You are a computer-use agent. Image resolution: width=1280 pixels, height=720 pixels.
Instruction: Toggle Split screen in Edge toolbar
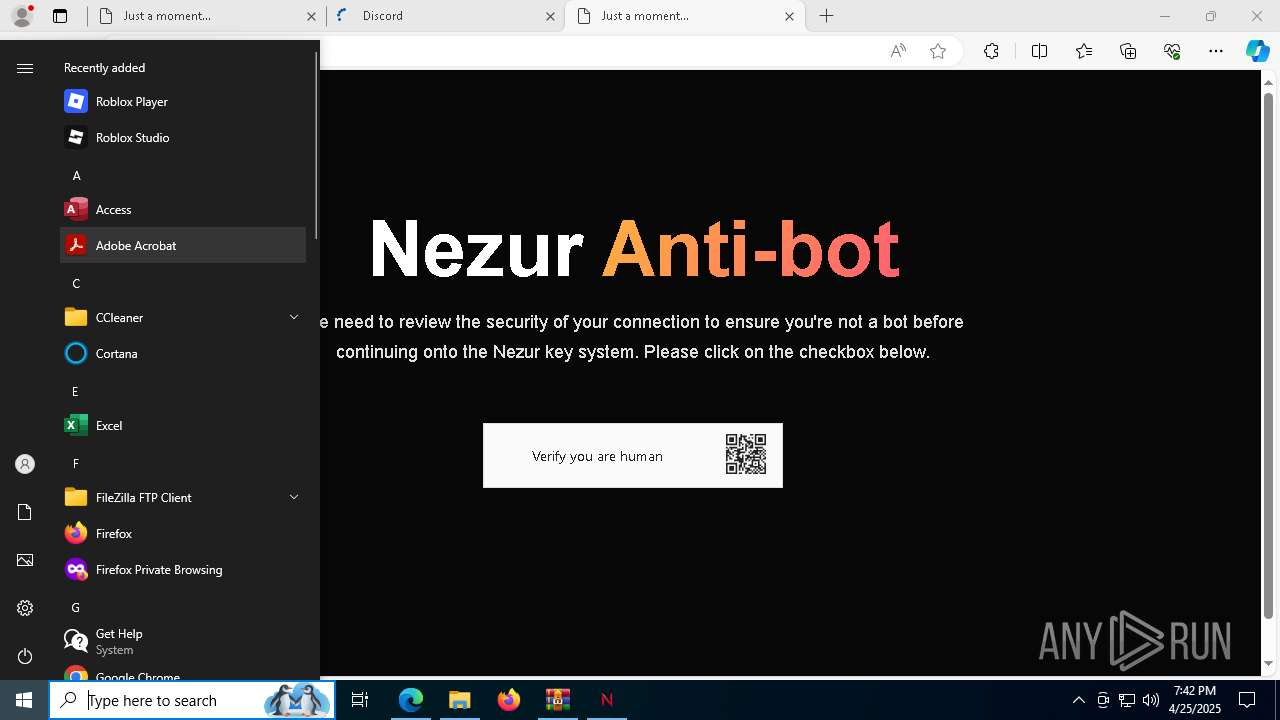coord(1039,51)
